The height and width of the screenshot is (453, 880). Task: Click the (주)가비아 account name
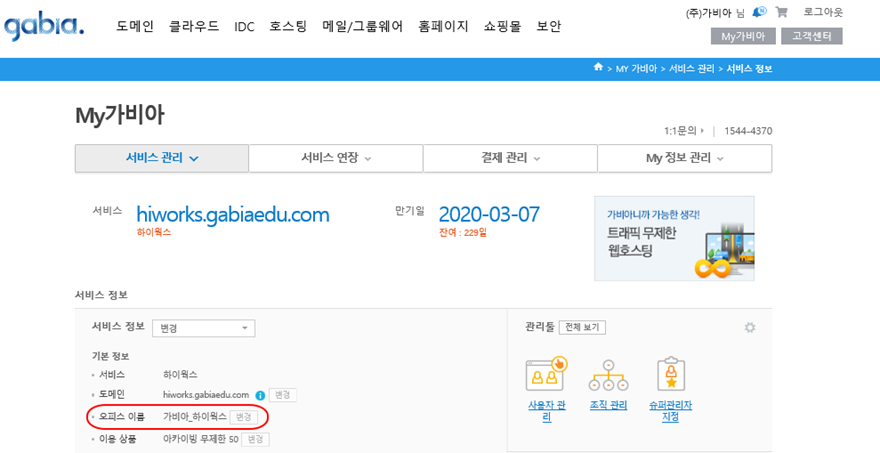[x=708, y=13]
